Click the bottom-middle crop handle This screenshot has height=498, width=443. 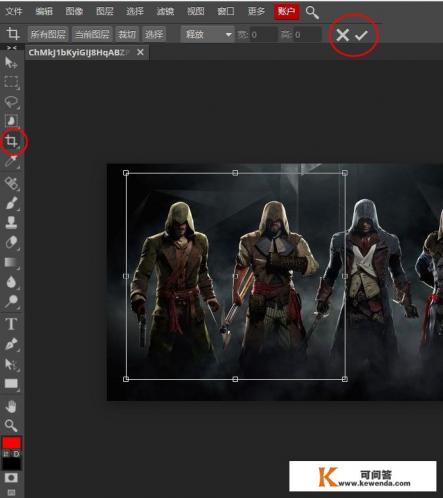[x=235, y=379]
